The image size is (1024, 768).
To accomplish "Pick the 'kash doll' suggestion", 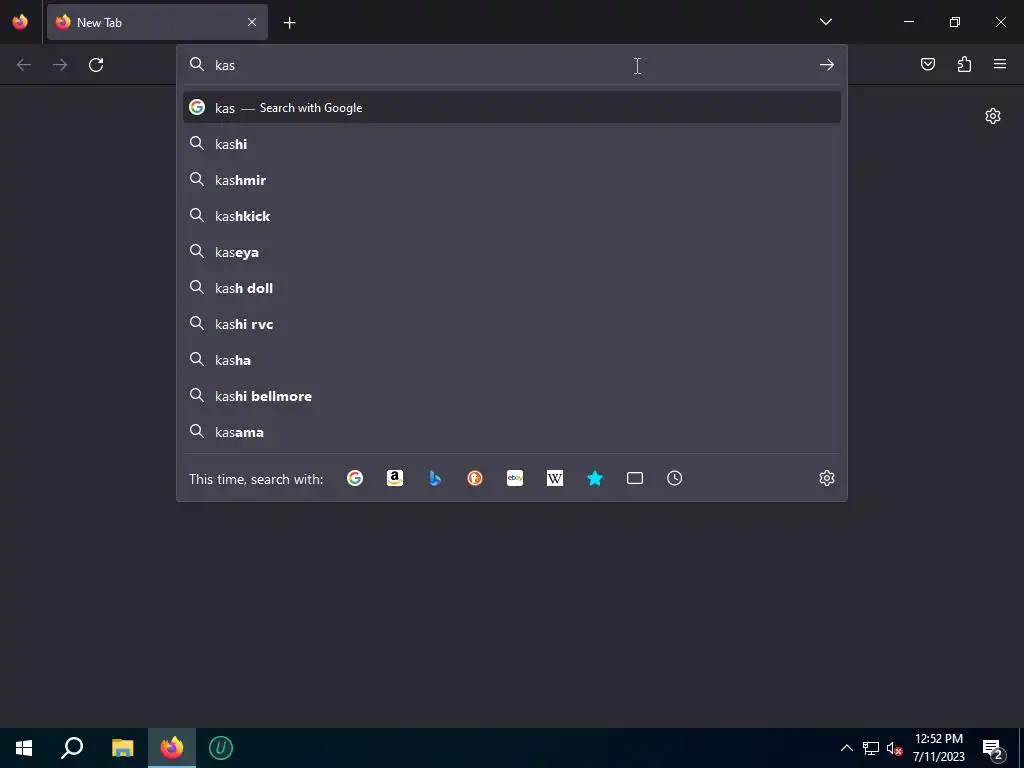I will coord(512,288).
